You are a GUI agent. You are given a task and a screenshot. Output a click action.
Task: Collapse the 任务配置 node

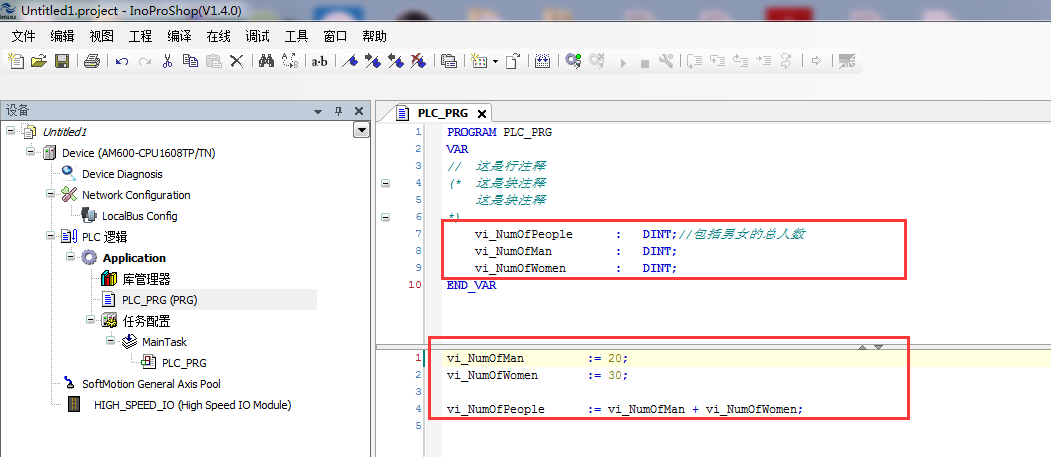tap(90, 319)
